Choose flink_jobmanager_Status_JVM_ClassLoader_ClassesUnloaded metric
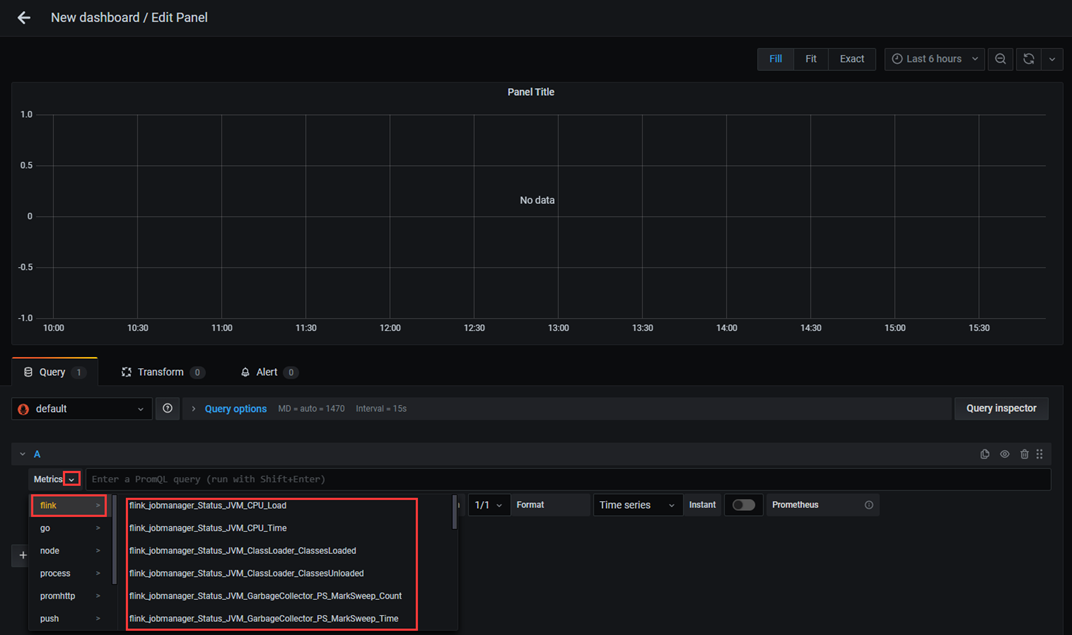The width and height of the screenshot is (1072, 635). click(x=246, y=573)
